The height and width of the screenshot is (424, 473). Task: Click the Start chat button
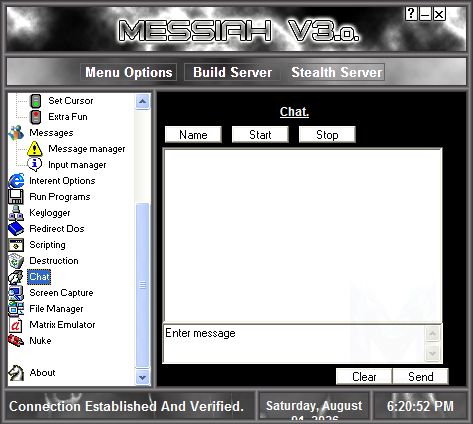coord(260,135)
